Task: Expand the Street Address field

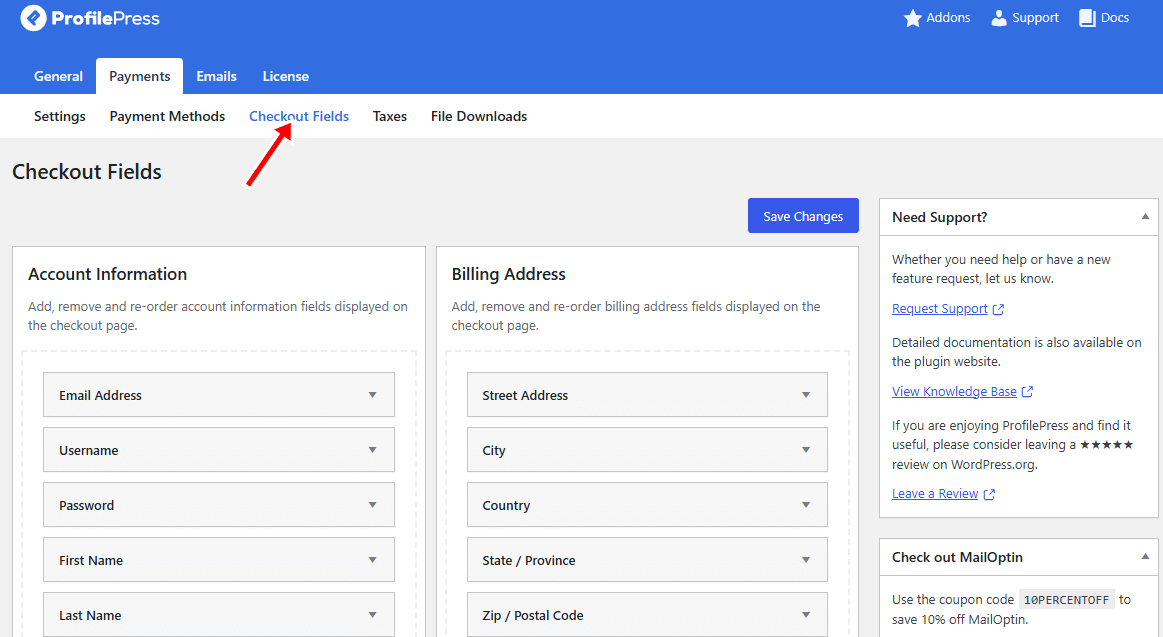Action: coord(805,395)
